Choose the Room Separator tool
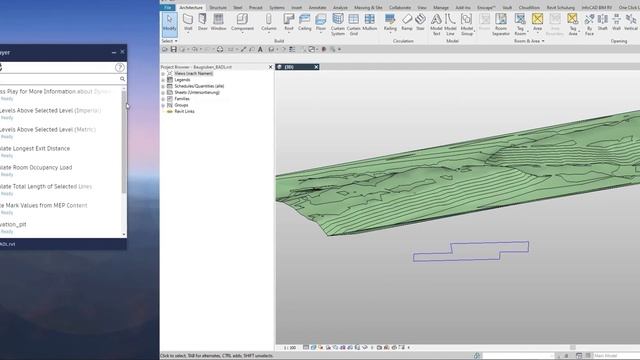The height and width of the screenshot is (360, 640). [501, 24]
